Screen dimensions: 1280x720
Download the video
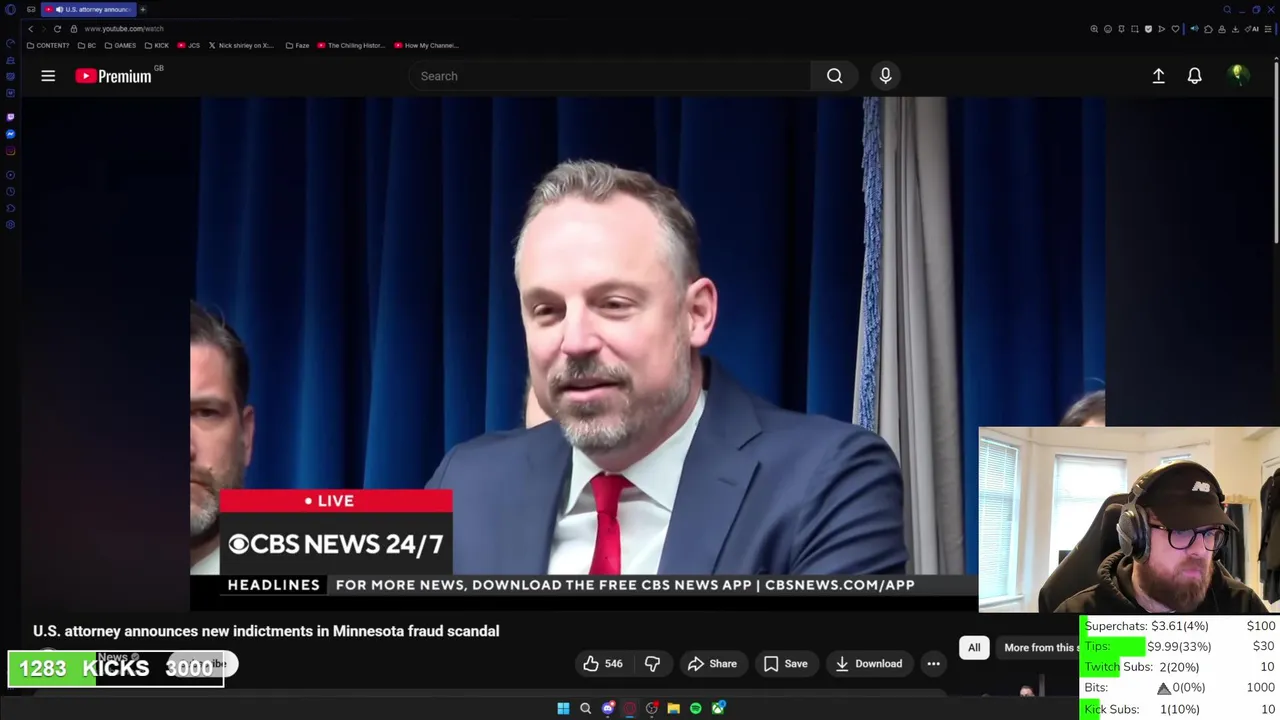click(868, 664)
